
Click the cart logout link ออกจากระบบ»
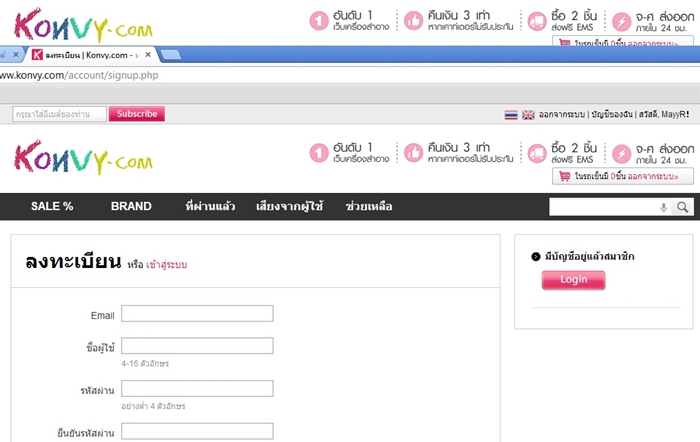pos(653,176)
